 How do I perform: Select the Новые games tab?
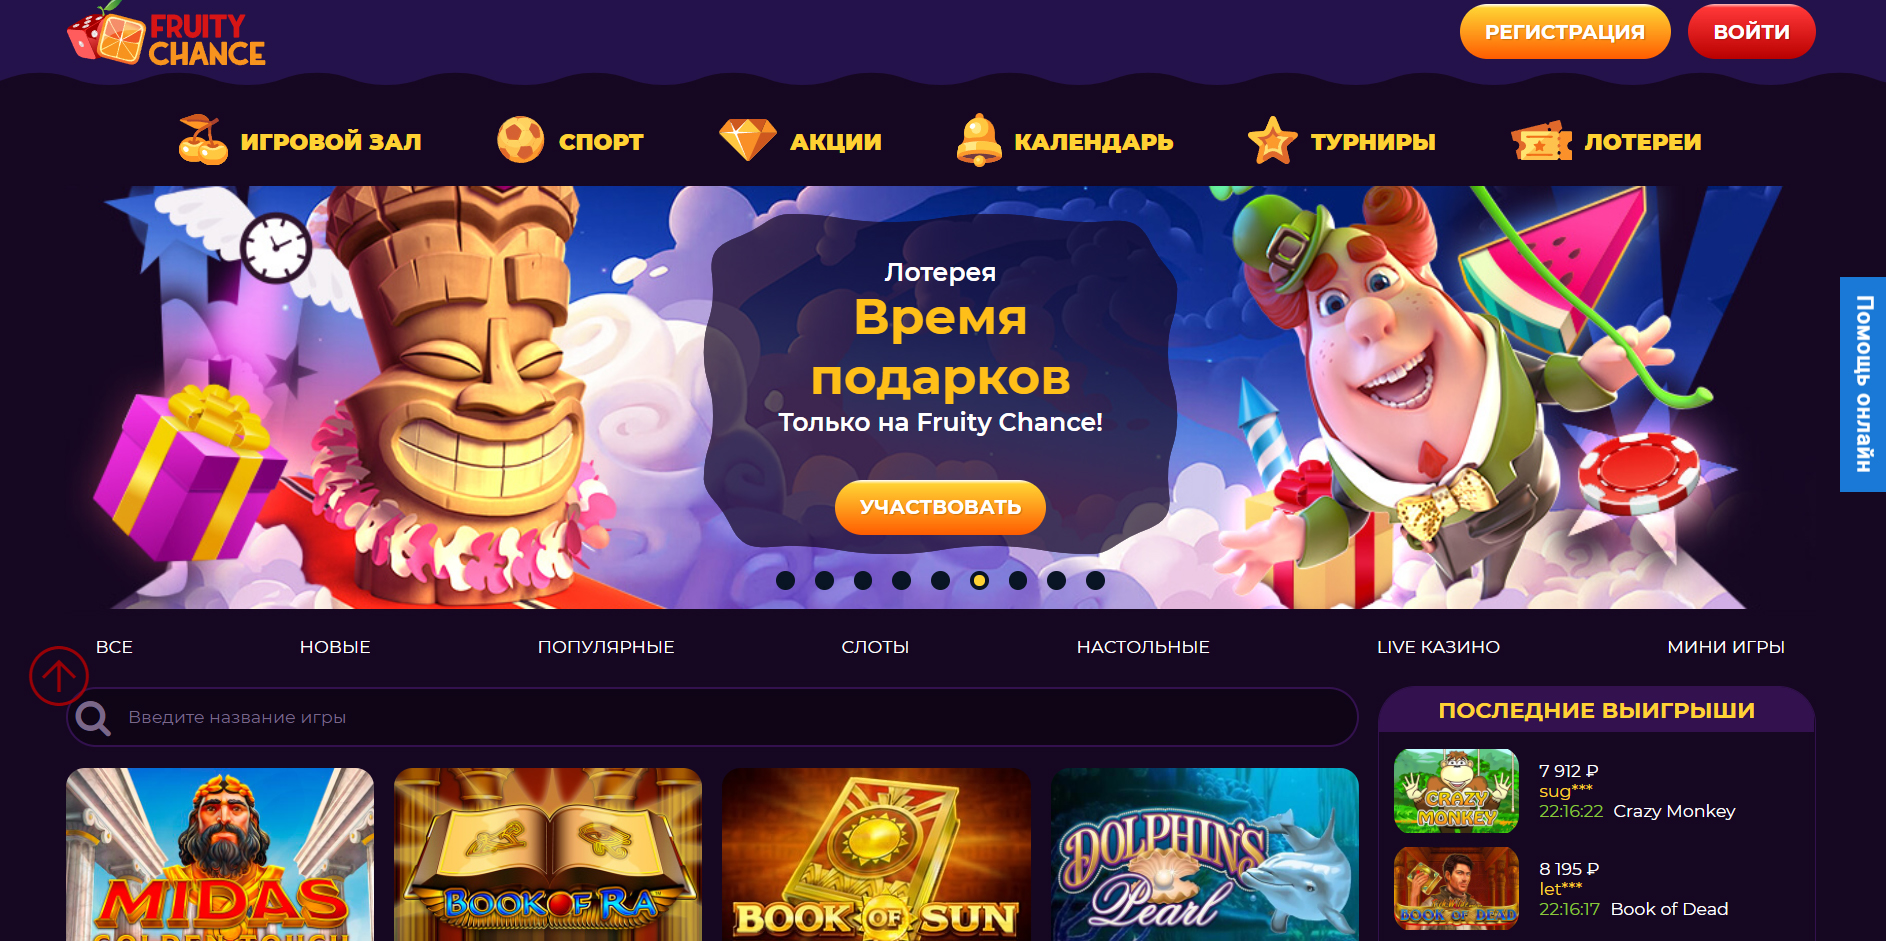(x=335, y=647)
